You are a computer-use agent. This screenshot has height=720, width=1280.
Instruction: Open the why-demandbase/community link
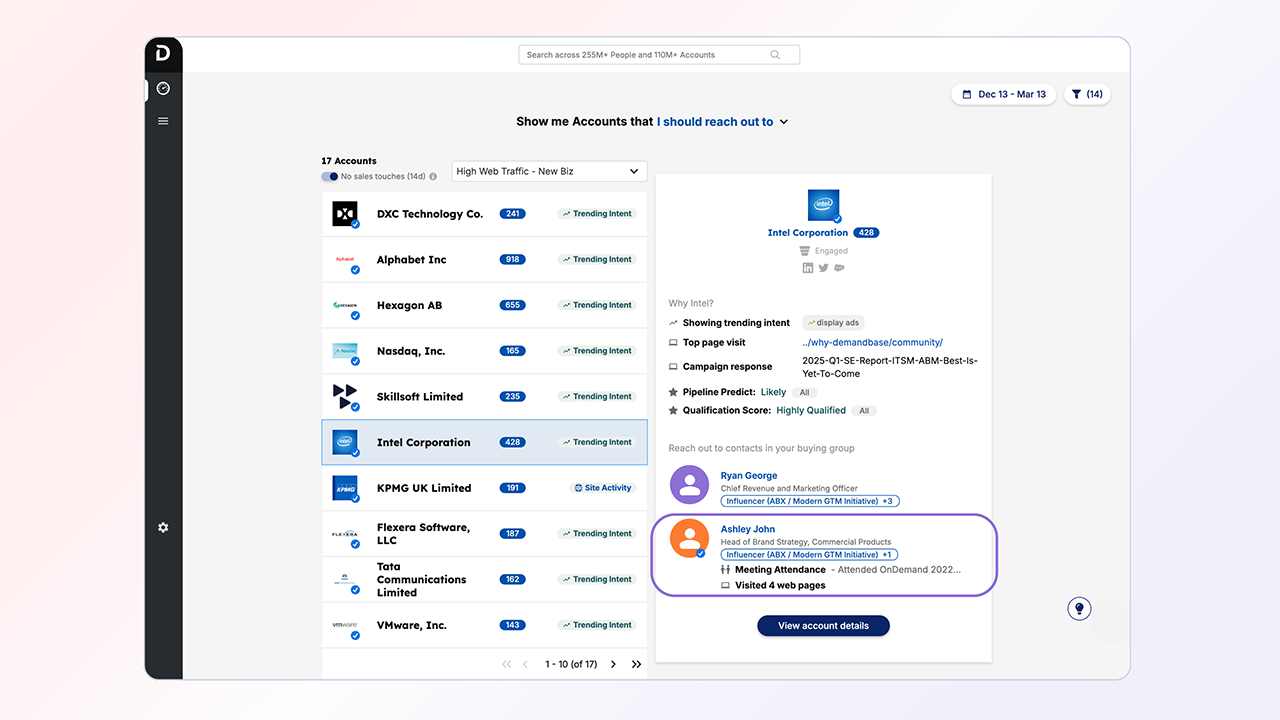tap(873, 342)
